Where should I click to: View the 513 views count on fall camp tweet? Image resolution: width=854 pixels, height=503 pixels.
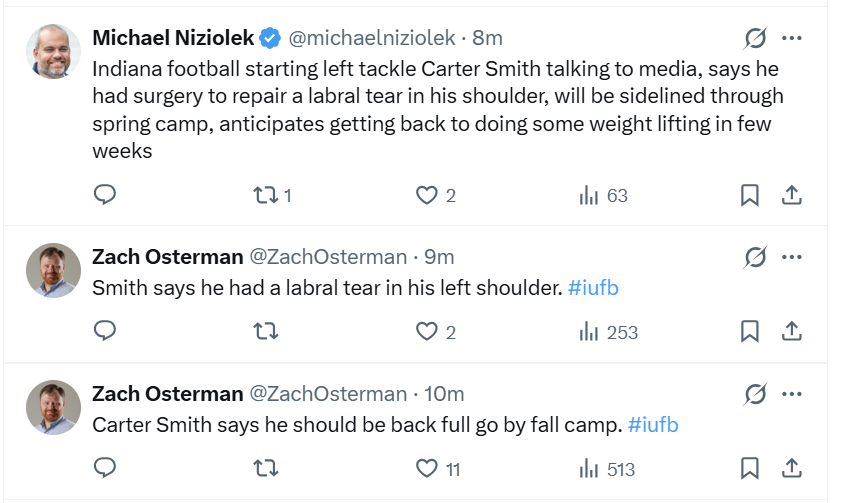pyautogui.click(x=607, y=468)
